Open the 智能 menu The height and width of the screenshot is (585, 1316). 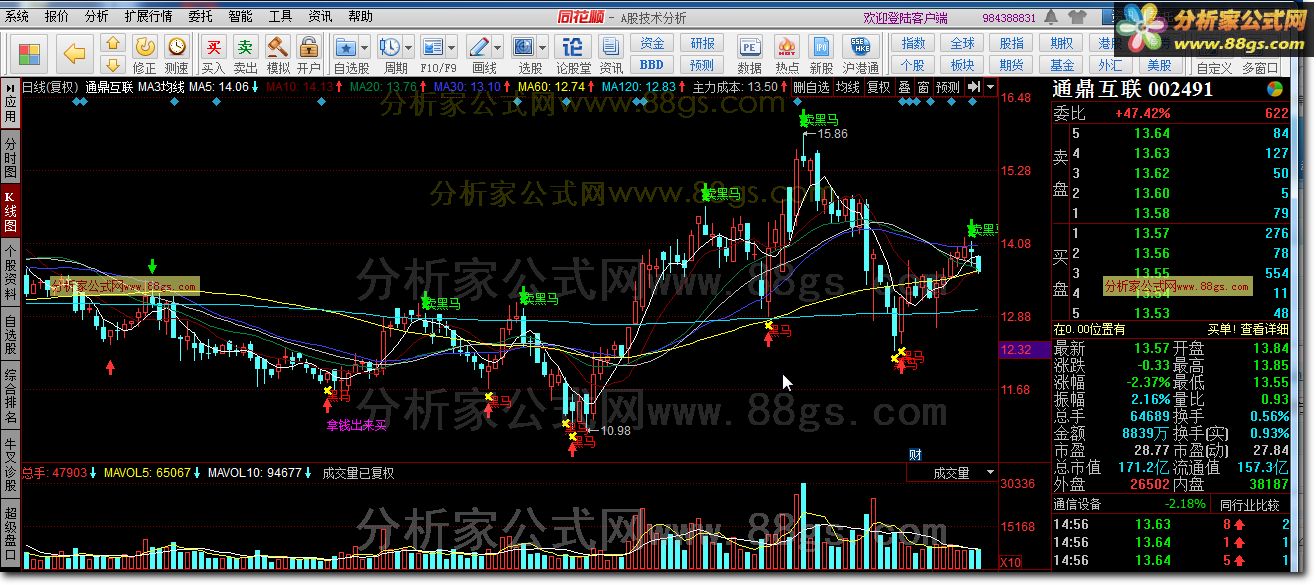coord(240,17)
